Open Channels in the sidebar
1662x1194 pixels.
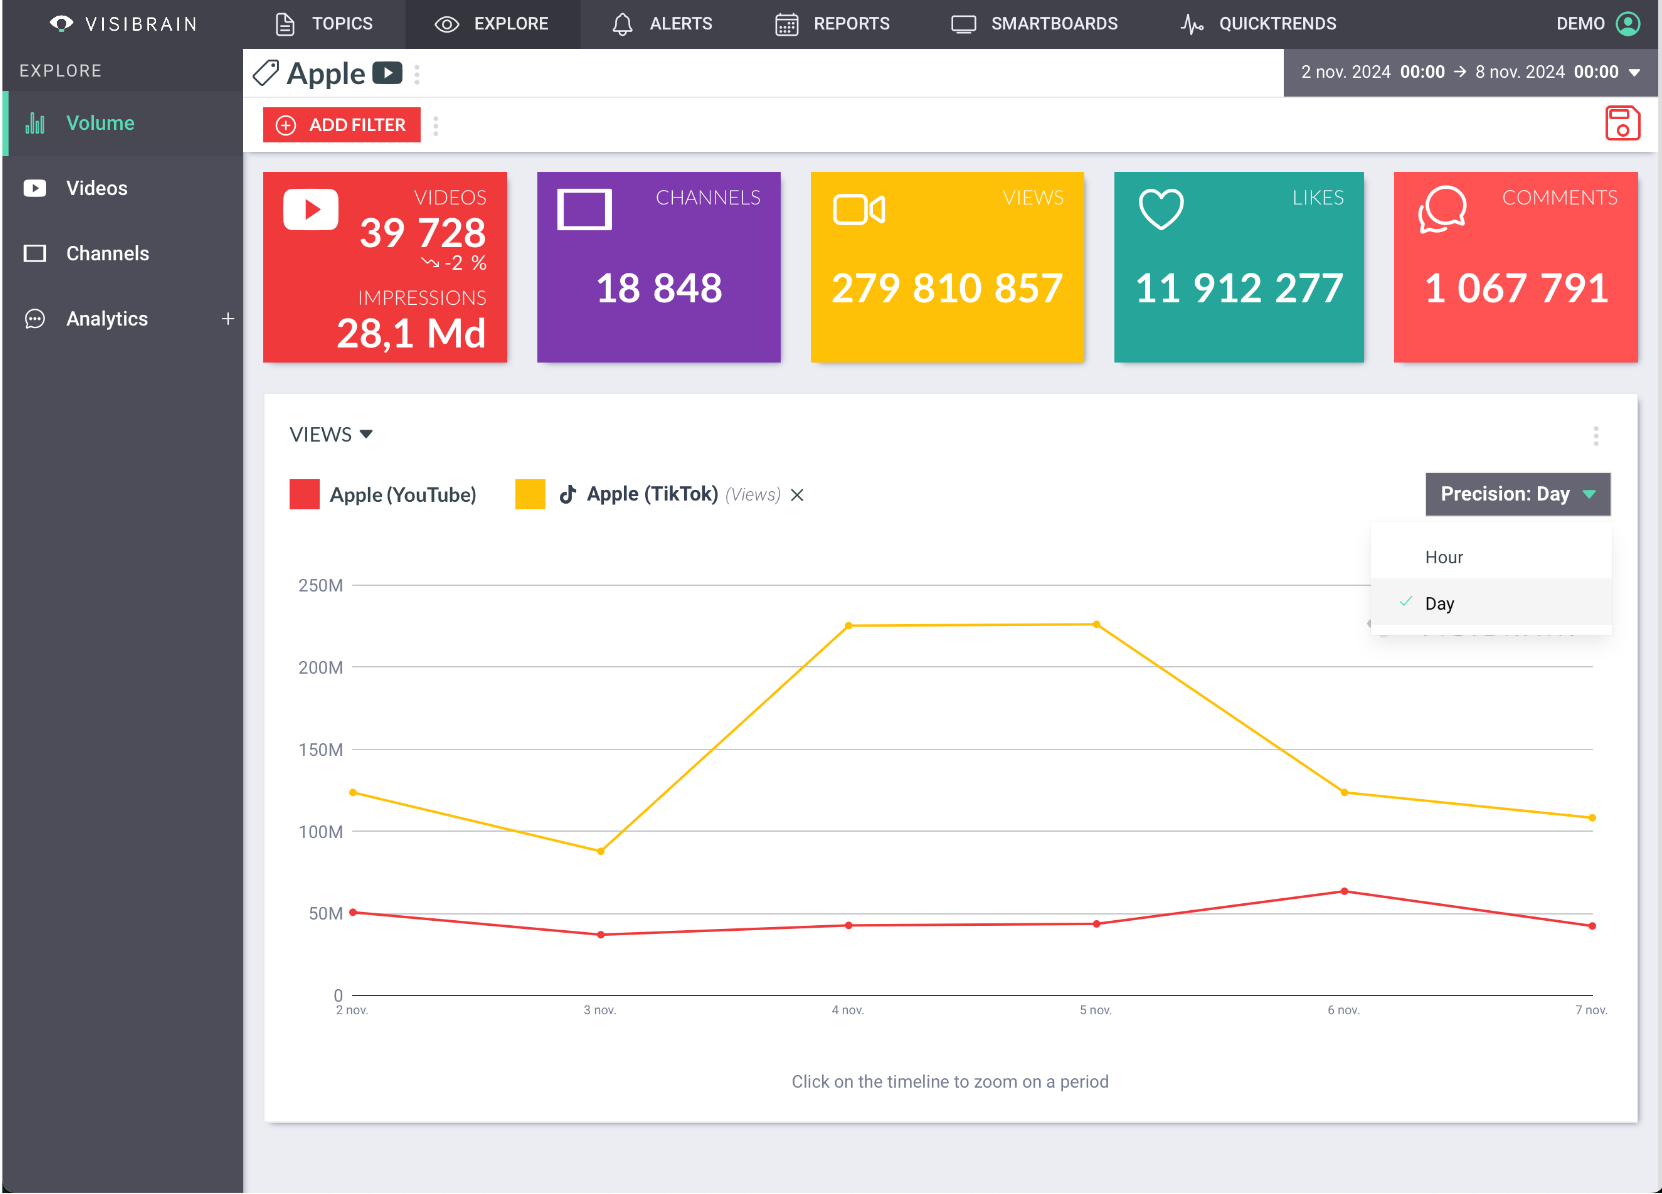(x=122, y=253)
